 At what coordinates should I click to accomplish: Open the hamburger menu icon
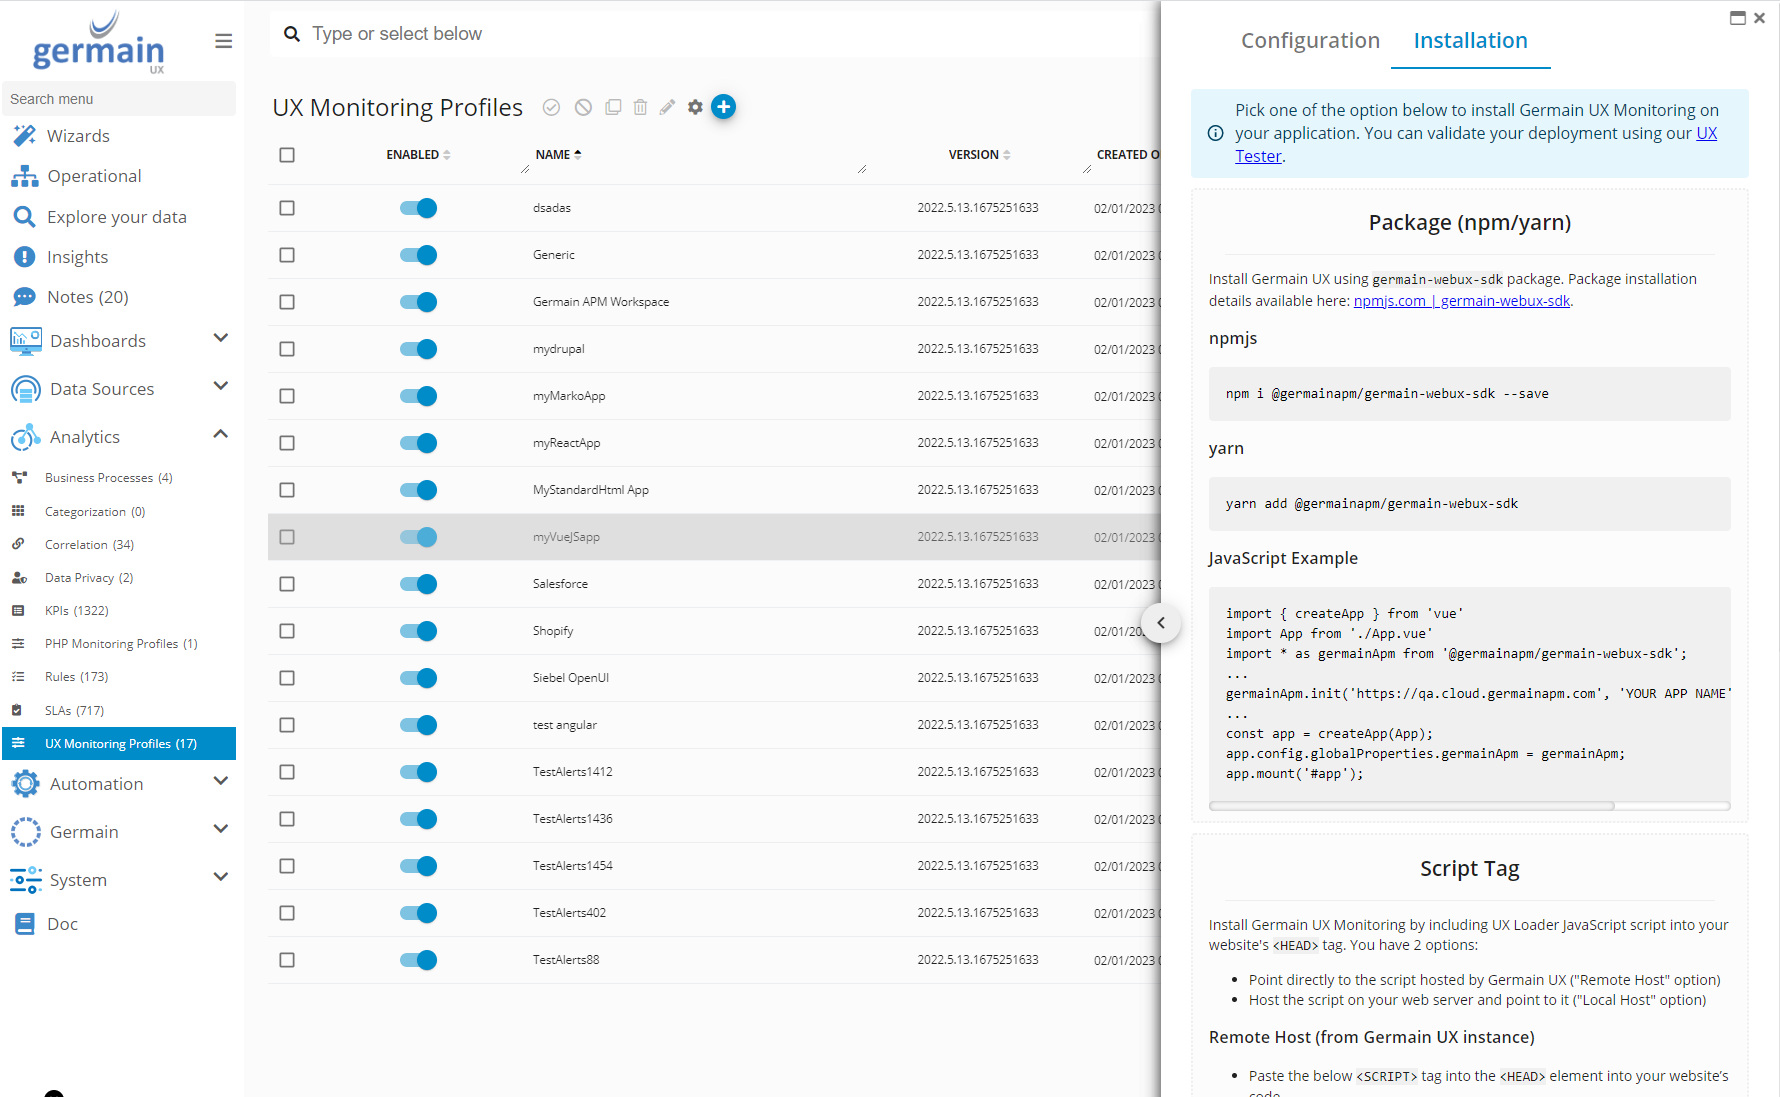(223, 41)
